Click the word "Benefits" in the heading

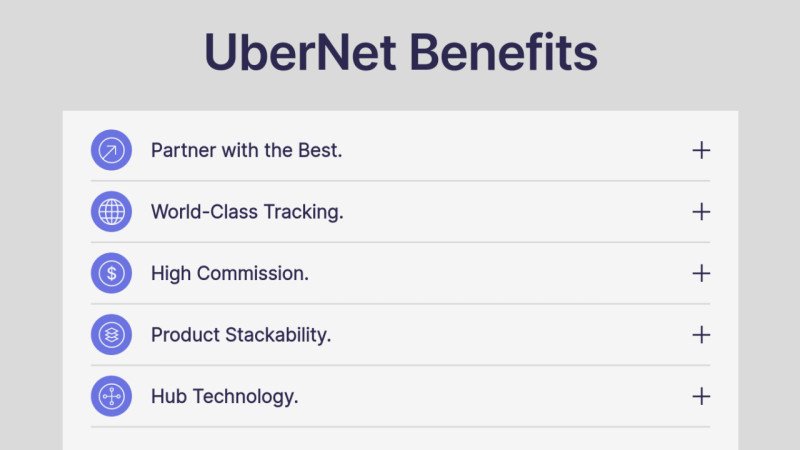[x=504, y=52]
